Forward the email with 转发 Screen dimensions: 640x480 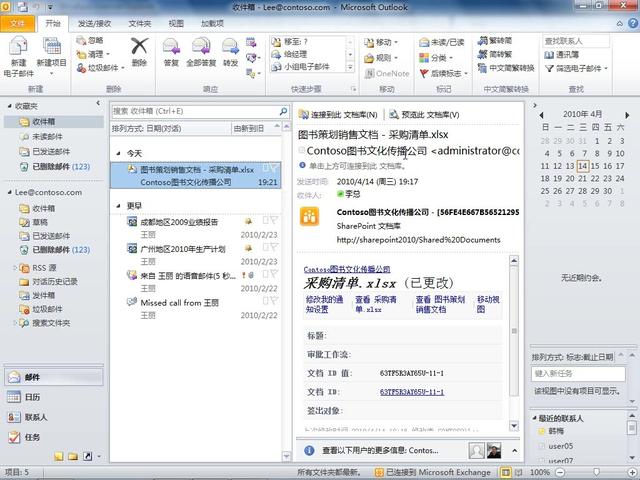tap(231, 52)
